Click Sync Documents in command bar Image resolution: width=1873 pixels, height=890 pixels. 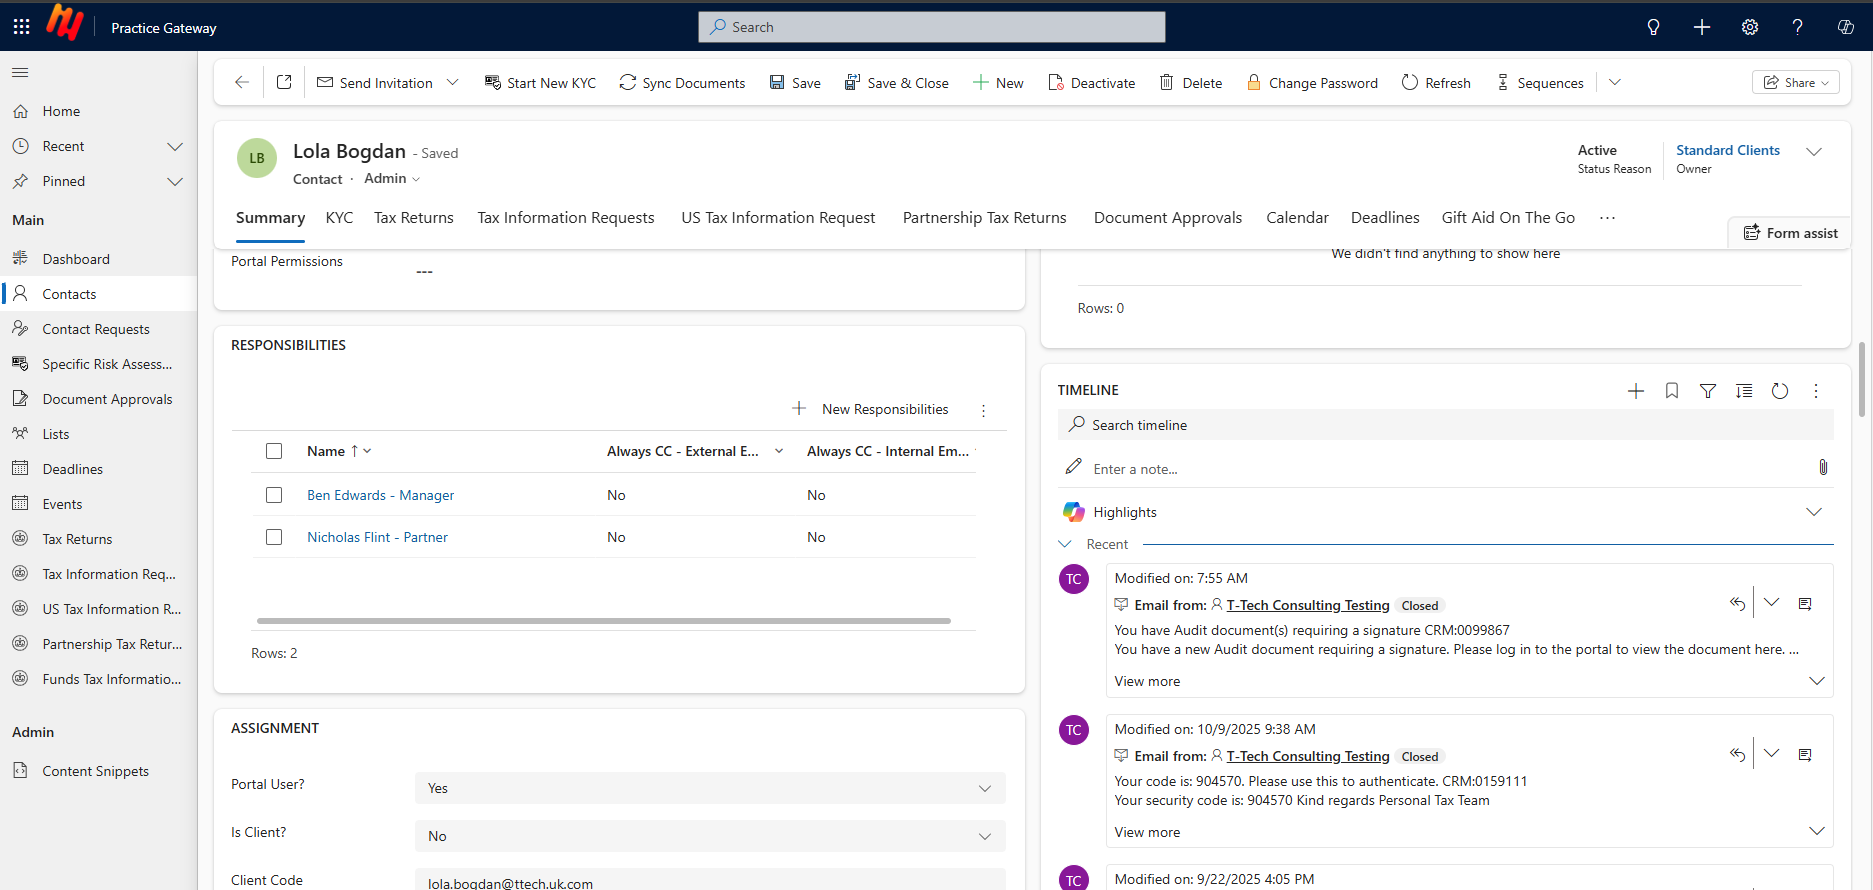click(x=682, y=83)
